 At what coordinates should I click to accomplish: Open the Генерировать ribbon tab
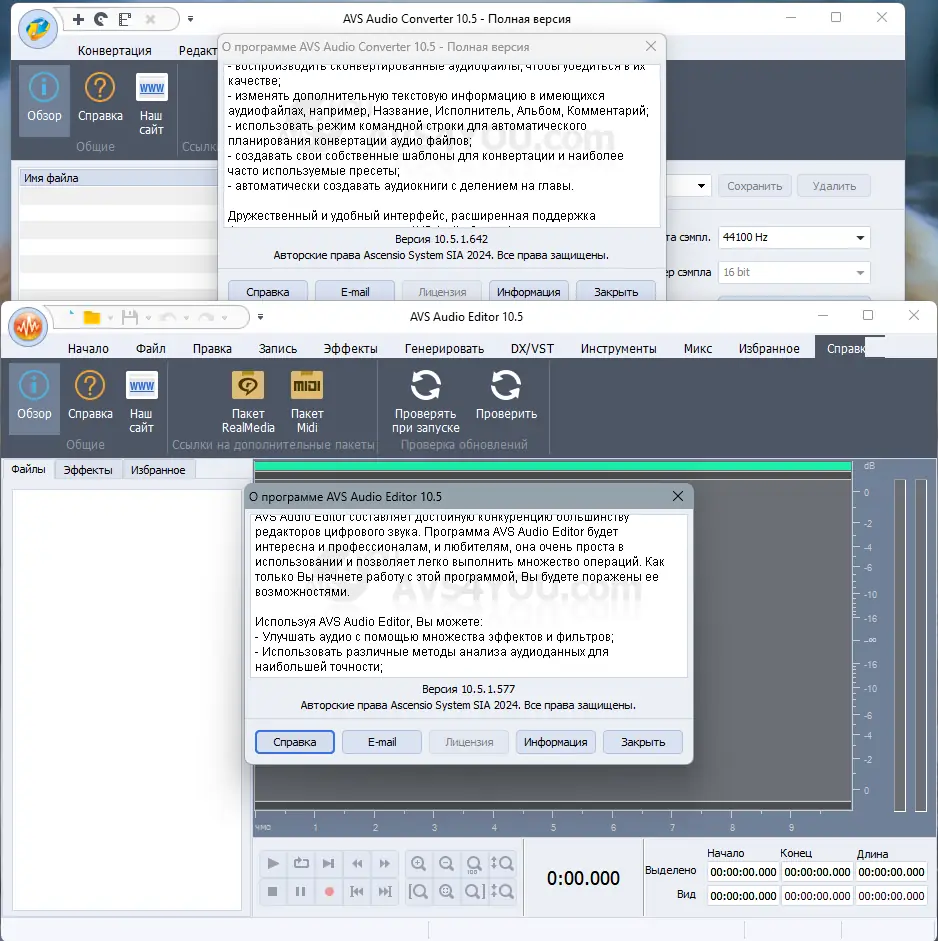(x=444, y=349)
